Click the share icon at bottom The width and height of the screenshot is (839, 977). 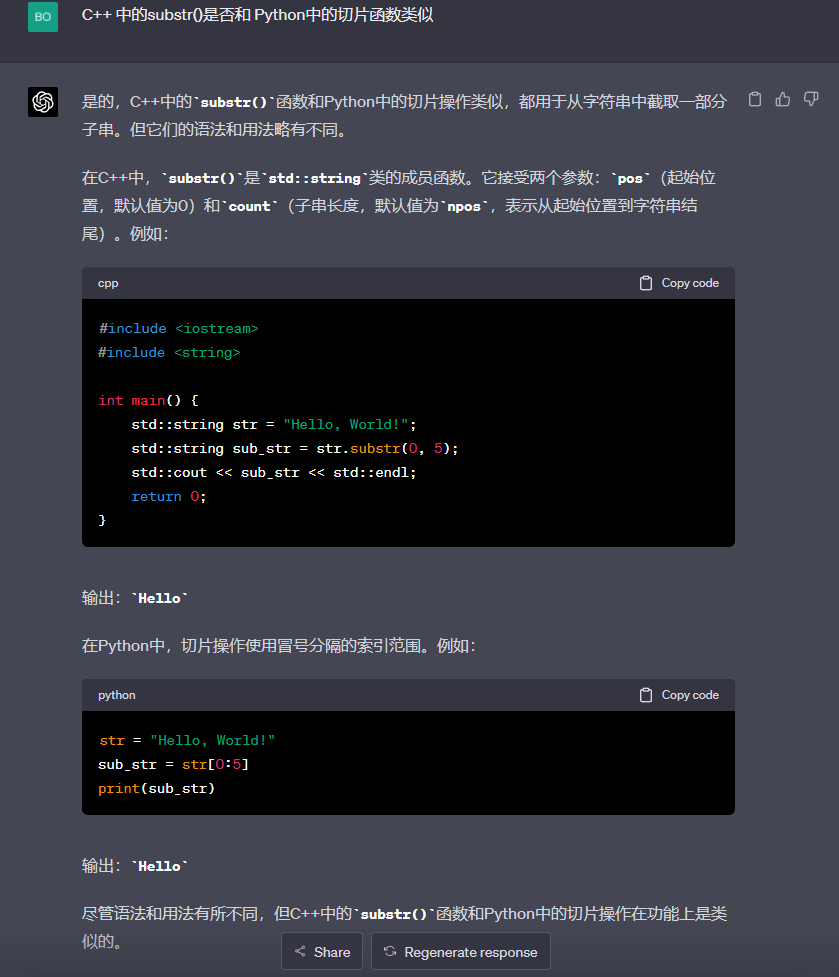[x=300, y=951]
